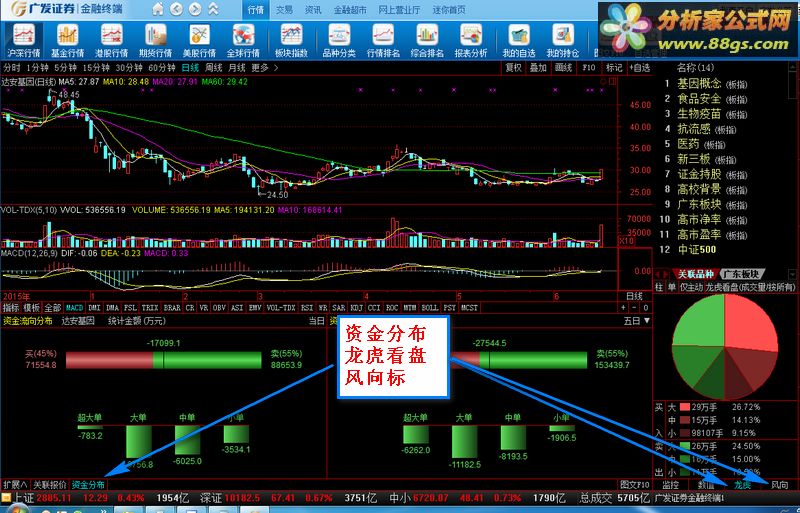The width and height of the screenshot is (800, 513).
Task: Open 报表分析 report analysis icon
Action: pyautogui.click(x=471, y=41)
